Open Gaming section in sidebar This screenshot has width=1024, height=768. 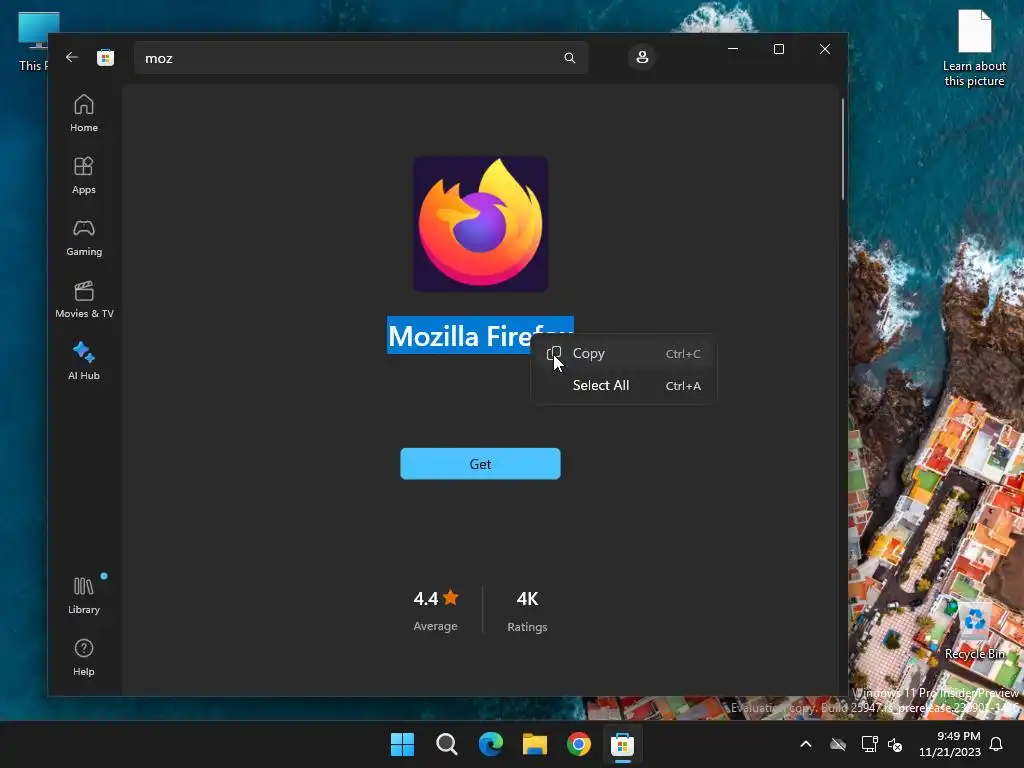coord(84,238)
